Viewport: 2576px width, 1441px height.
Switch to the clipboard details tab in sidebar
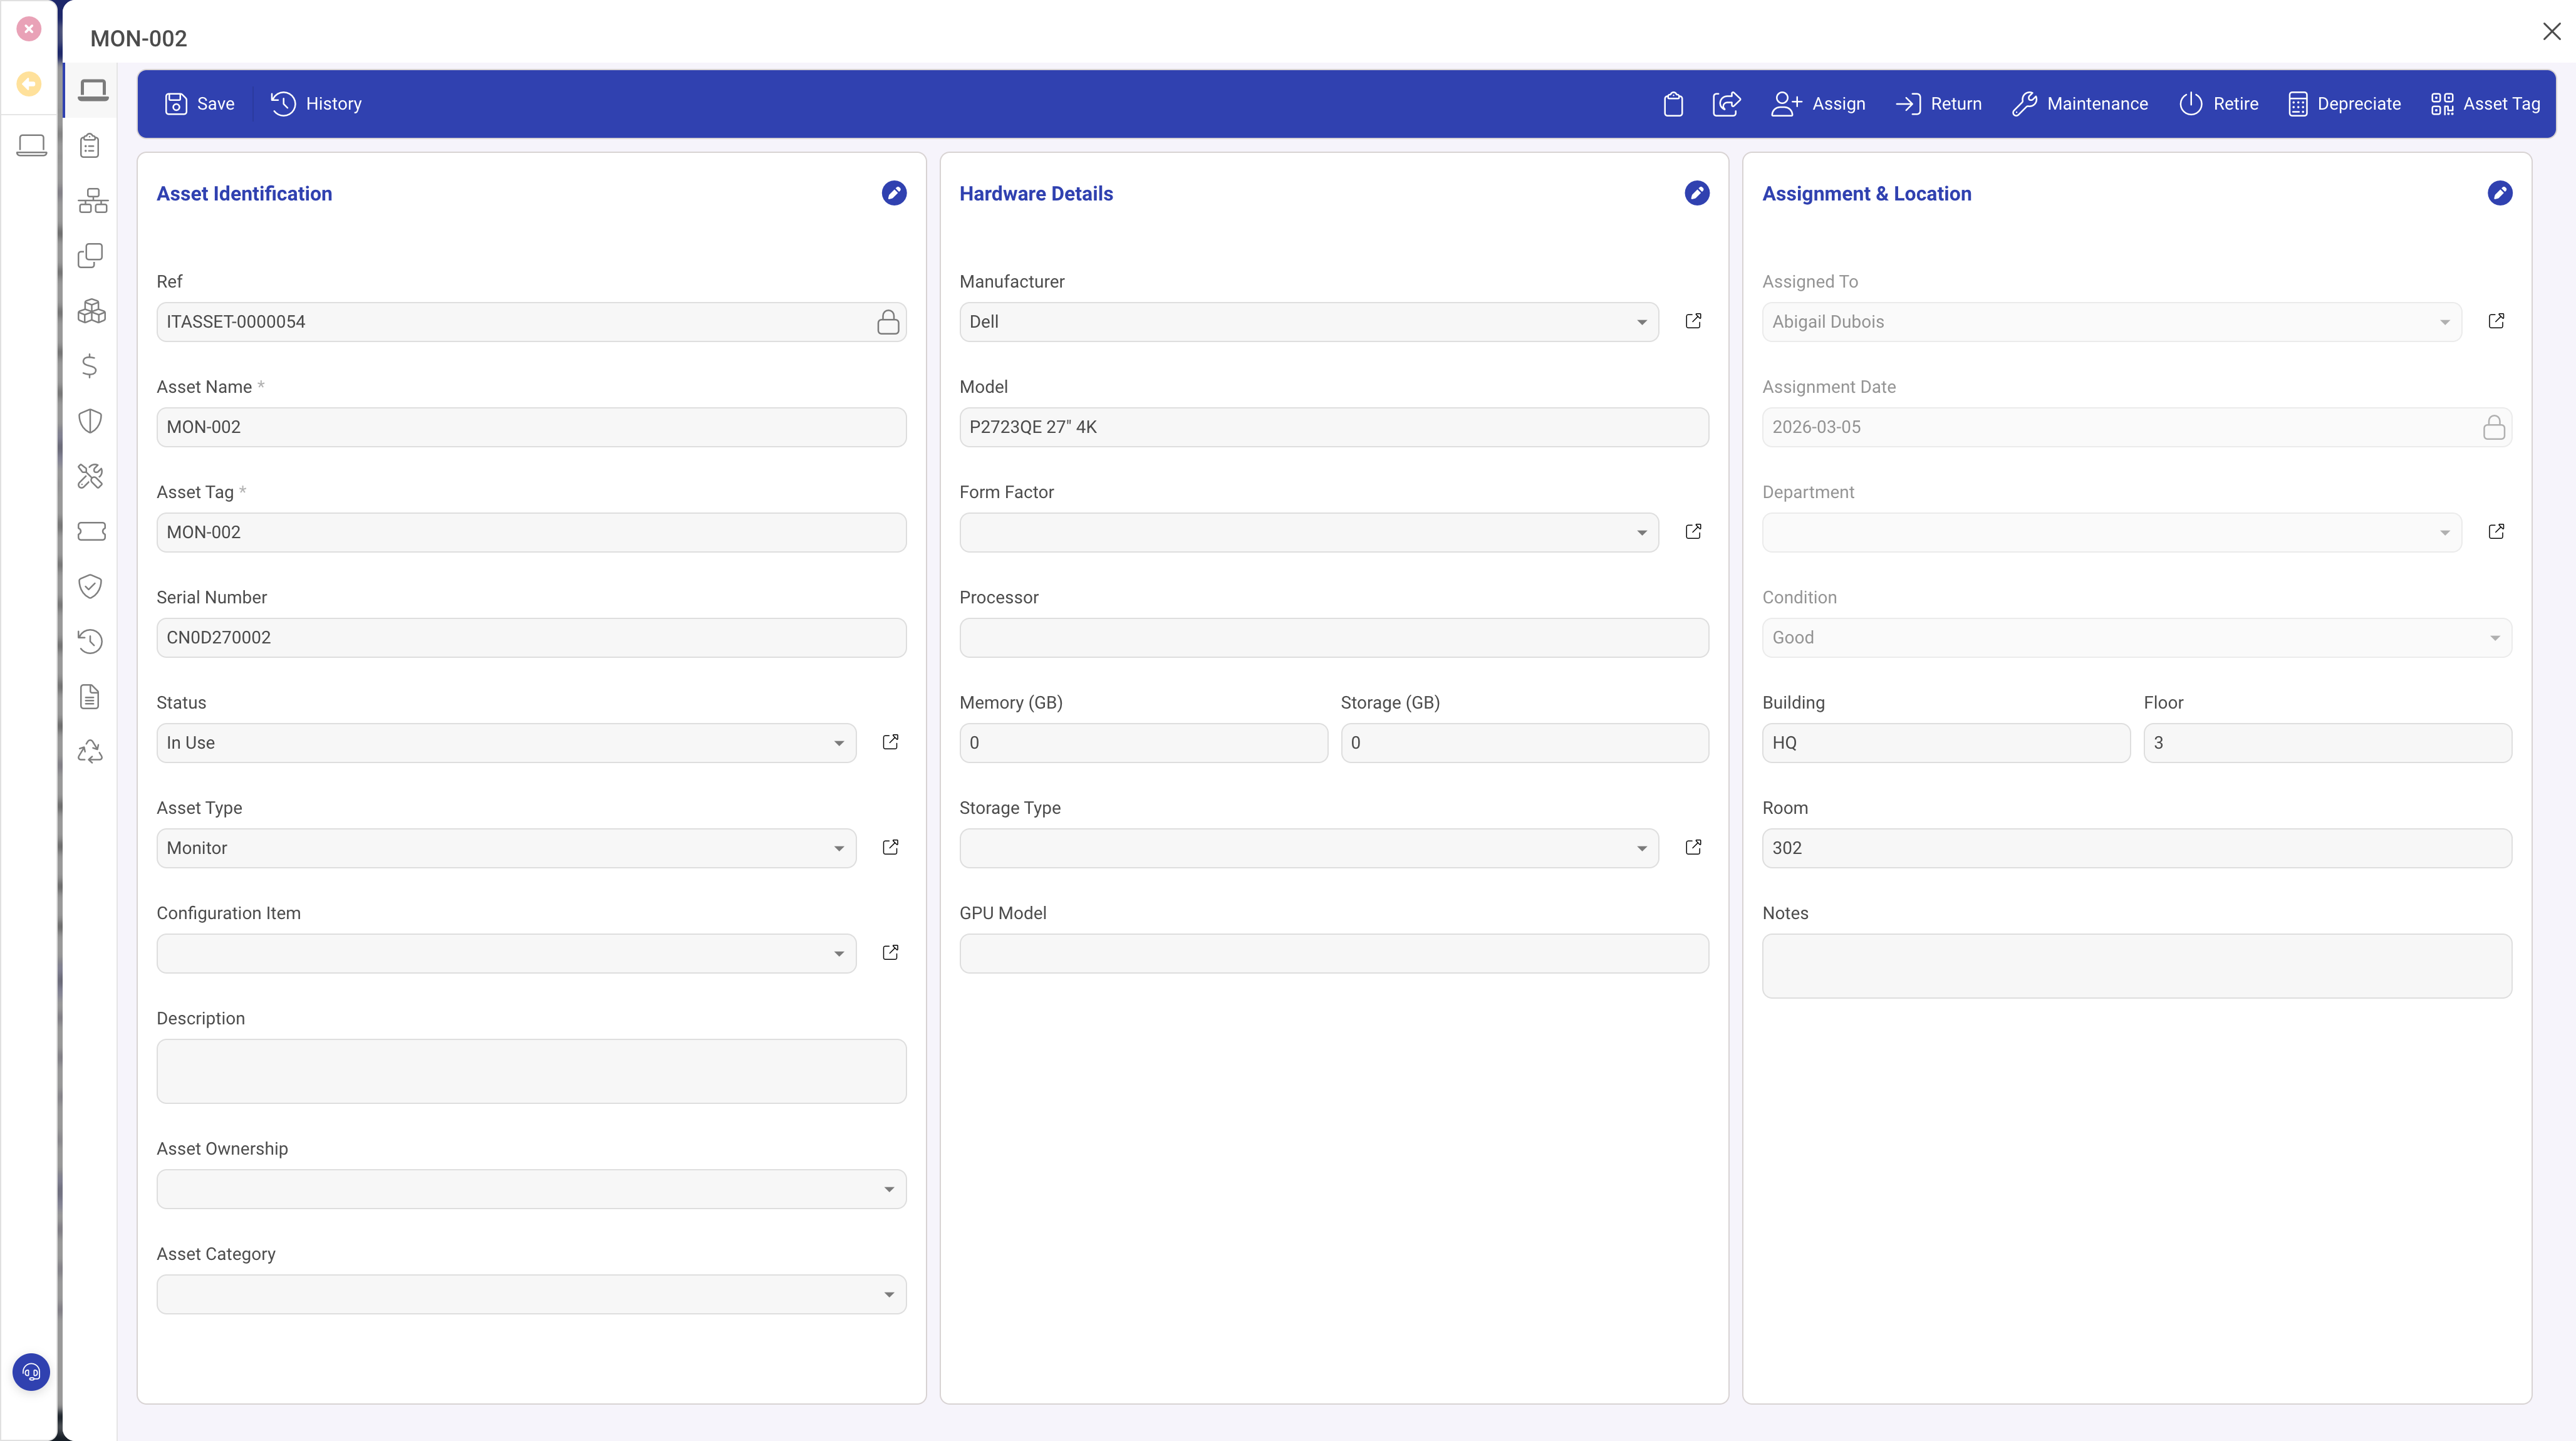(90, 145)
